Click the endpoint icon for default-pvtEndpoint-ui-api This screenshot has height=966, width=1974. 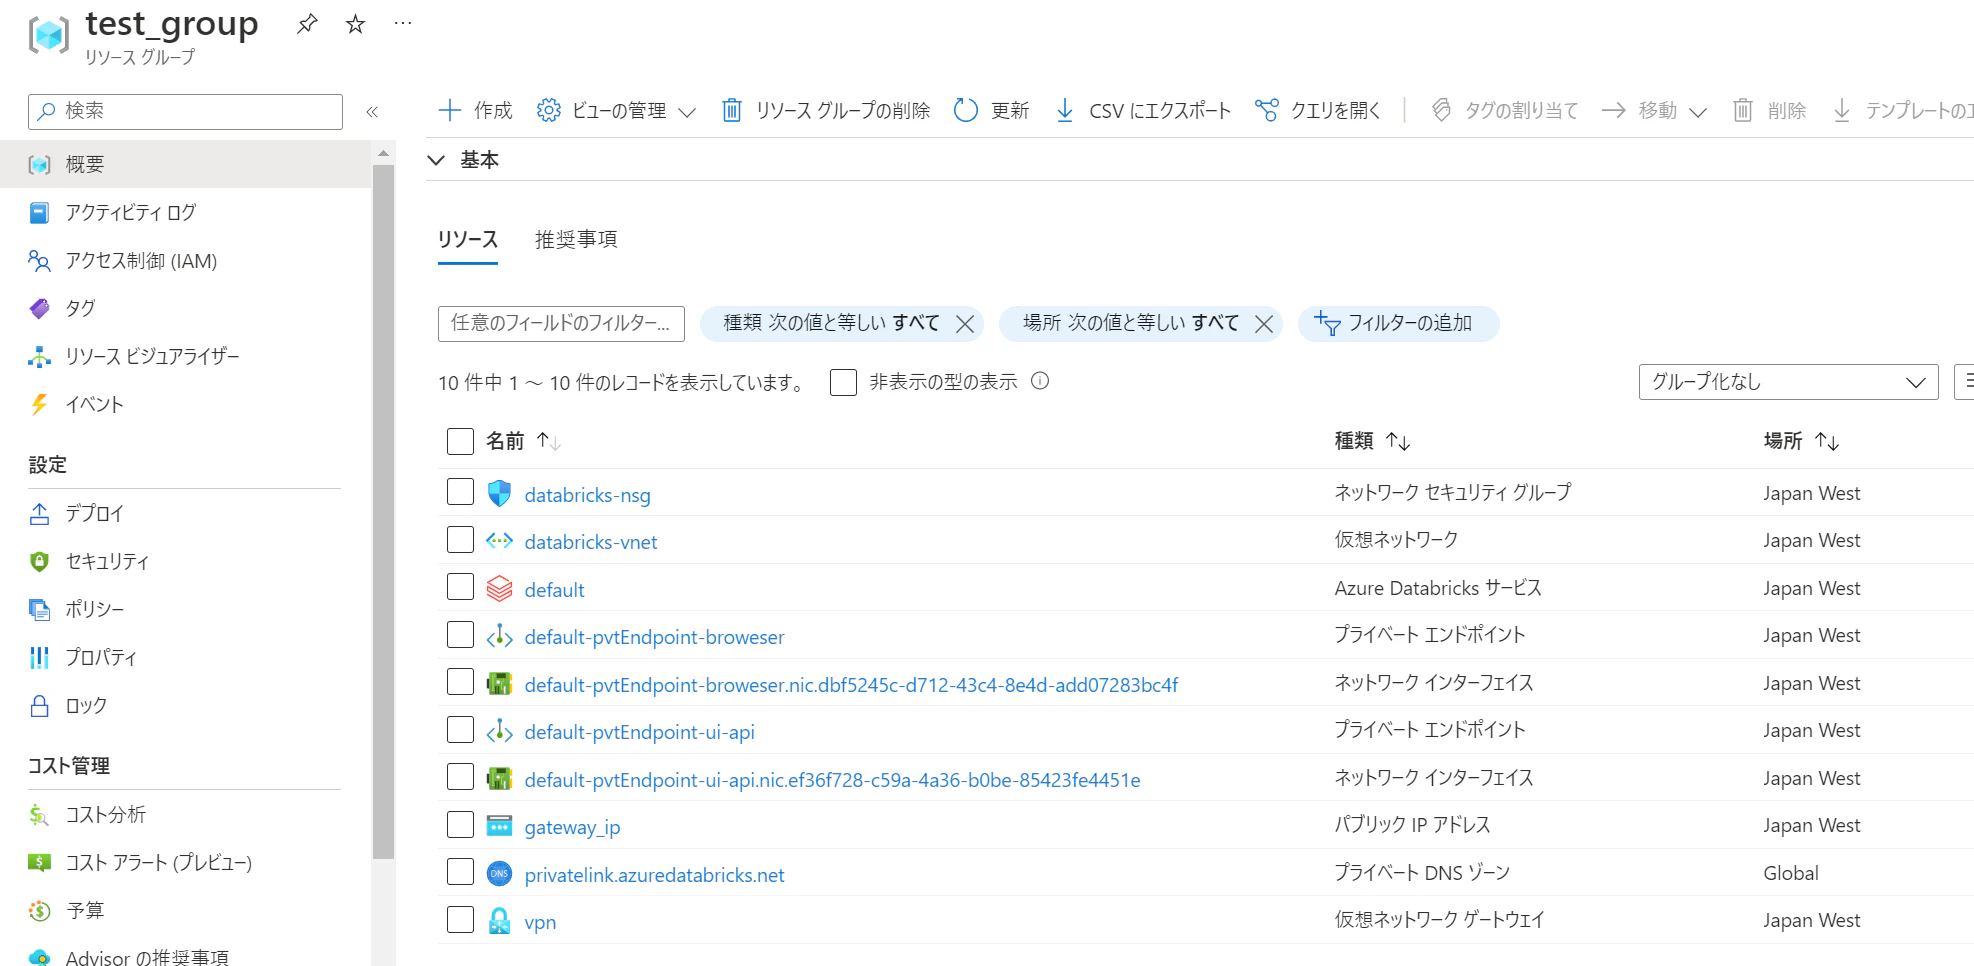click(x=499, y=731)
